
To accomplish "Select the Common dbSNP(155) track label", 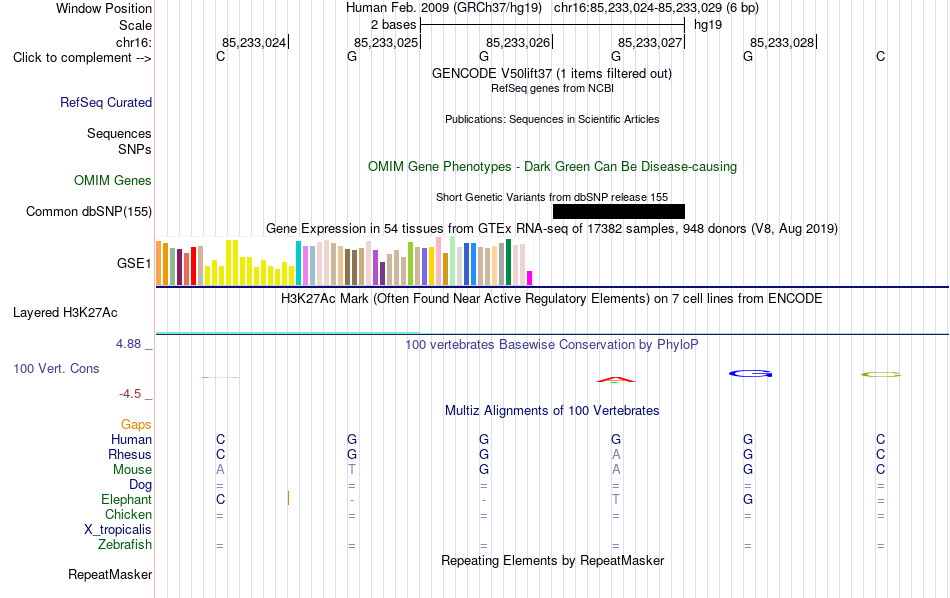I will [88, 211].
